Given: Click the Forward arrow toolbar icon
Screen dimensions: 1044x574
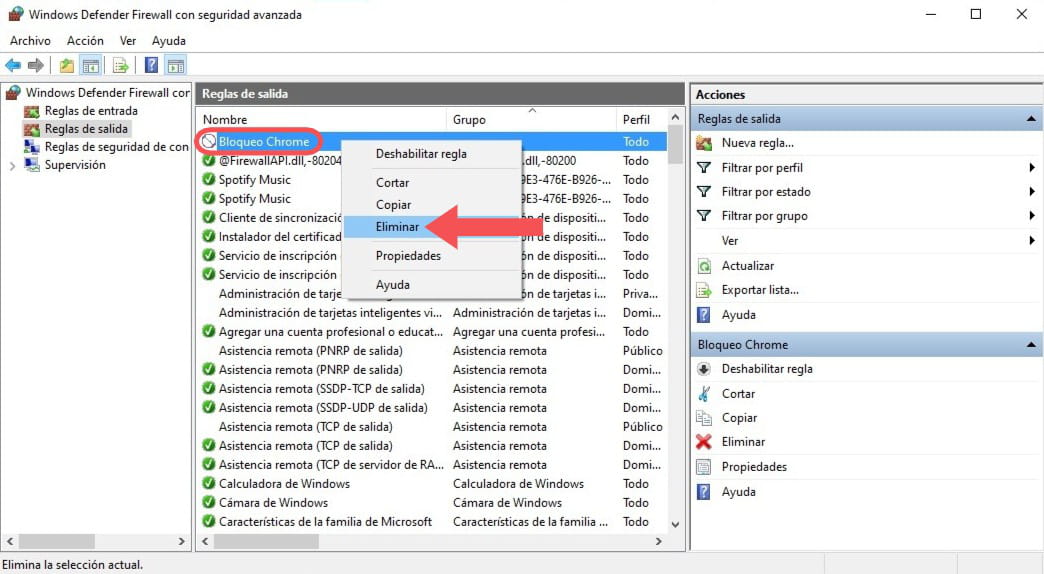Looking at the screenshot, I should click(36, 65).
